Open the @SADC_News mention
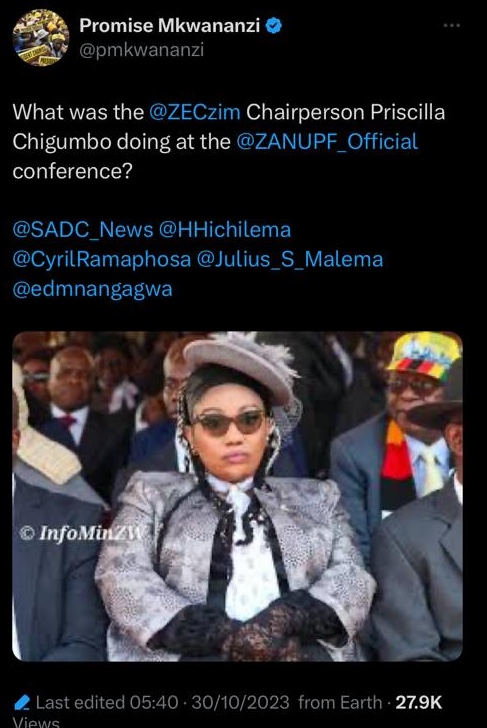This screenshot has width=487, height=728. click(x=83, y=230)
